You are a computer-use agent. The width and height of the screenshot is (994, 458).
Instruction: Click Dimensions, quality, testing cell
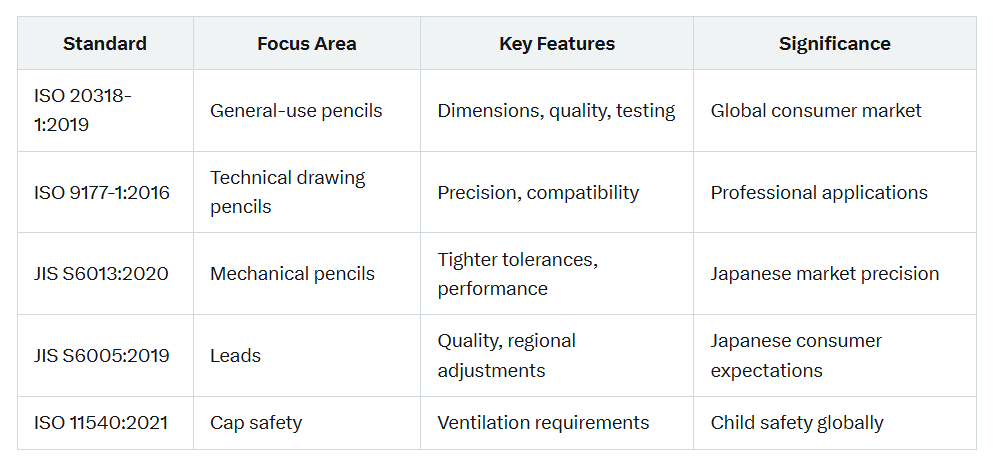tap(557, 110)
